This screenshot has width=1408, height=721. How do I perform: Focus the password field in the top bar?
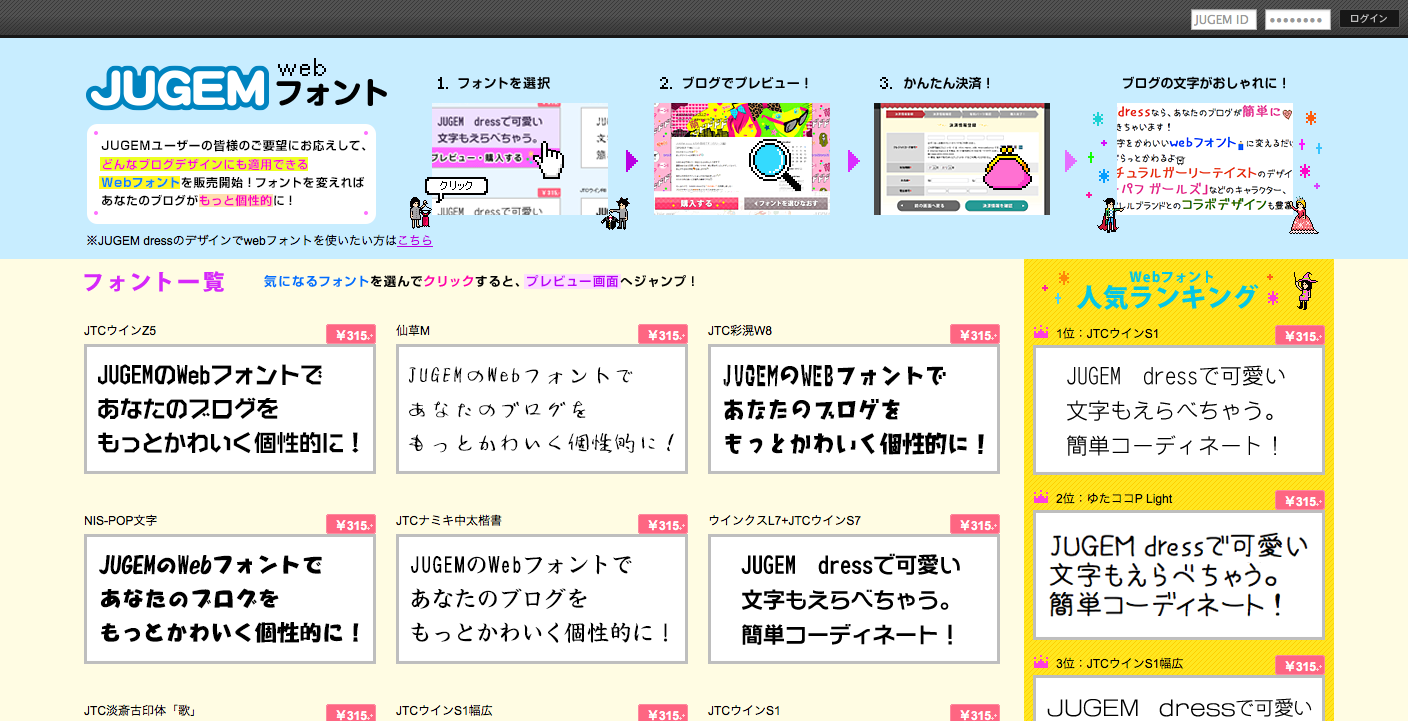coord(1297,20)
